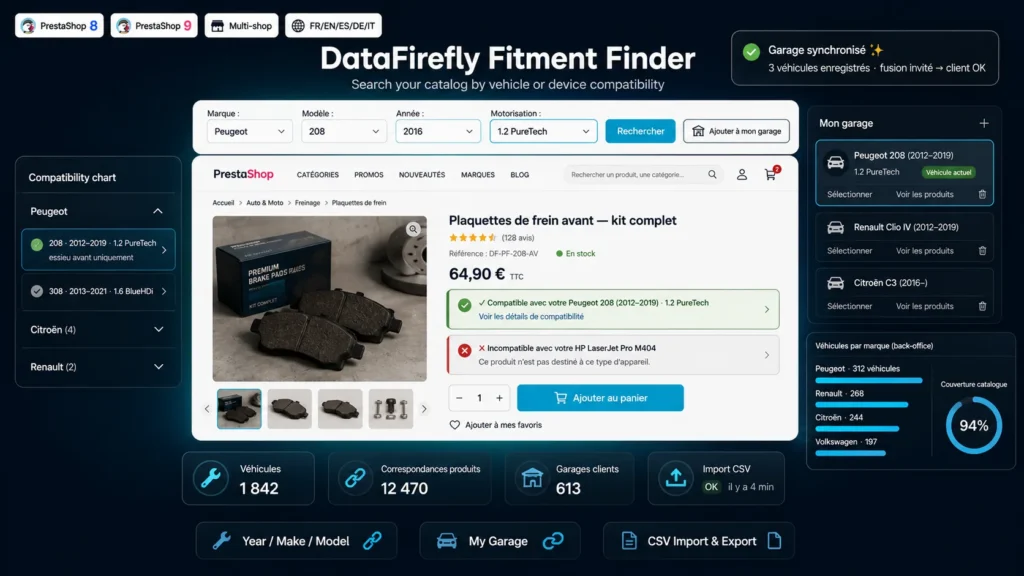Click the Garages clients garage icon
1024x576 pixels.
pyautogui.click(x=532, y=479)
